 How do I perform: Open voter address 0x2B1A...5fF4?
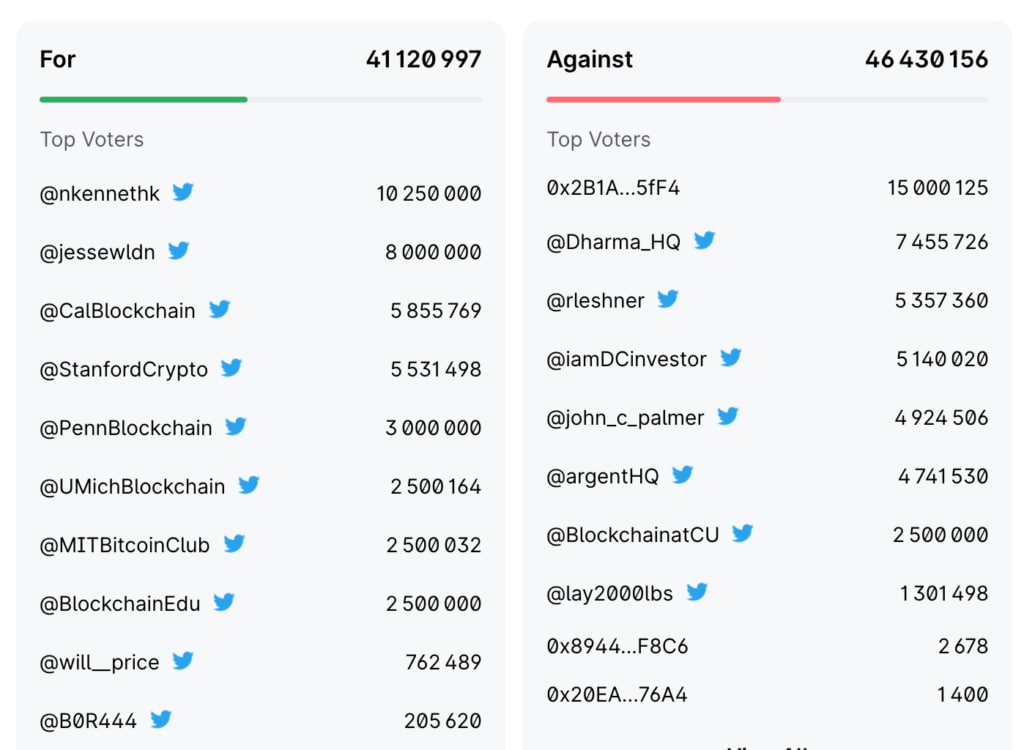613,188
